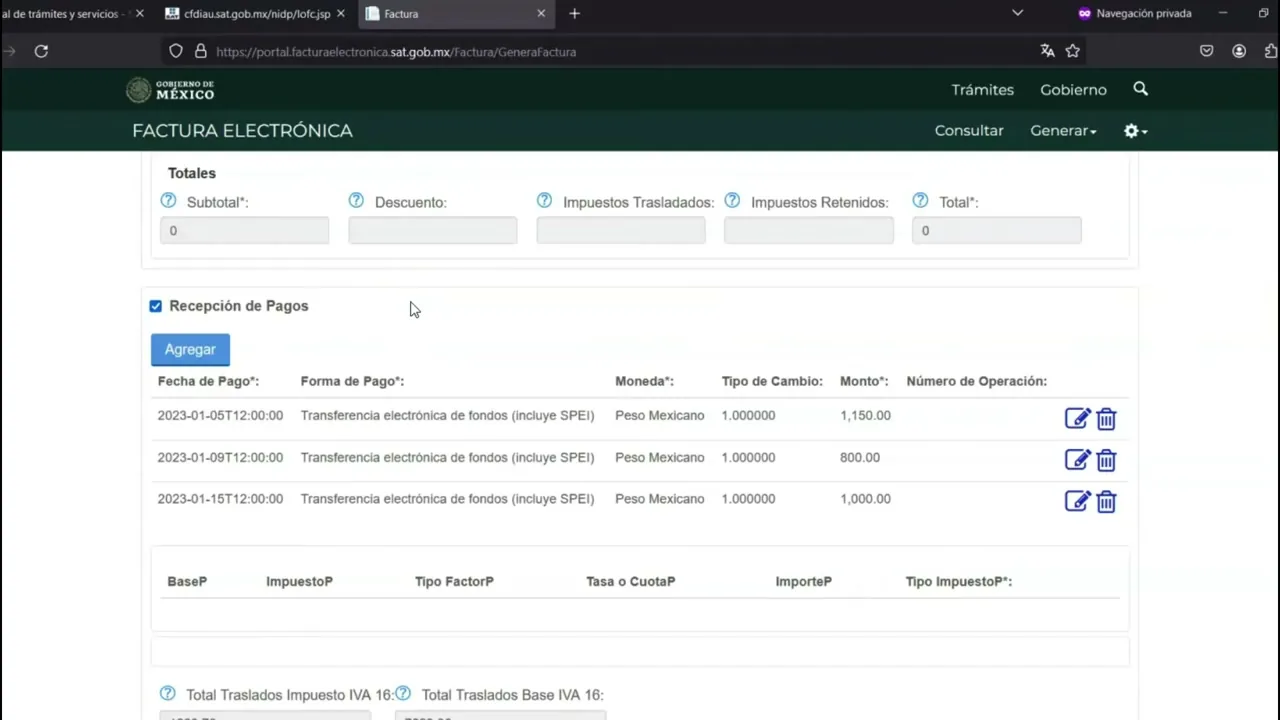Open the Consultar menu item
The width and height of the screenshot is (1280, 720).
[x=969, y=131]
